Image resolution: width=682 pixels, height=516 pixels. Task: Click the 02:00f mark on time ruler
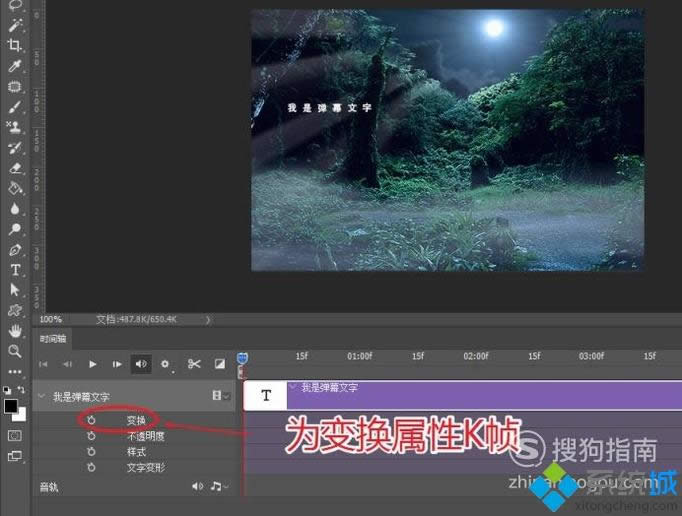[475, 356]
